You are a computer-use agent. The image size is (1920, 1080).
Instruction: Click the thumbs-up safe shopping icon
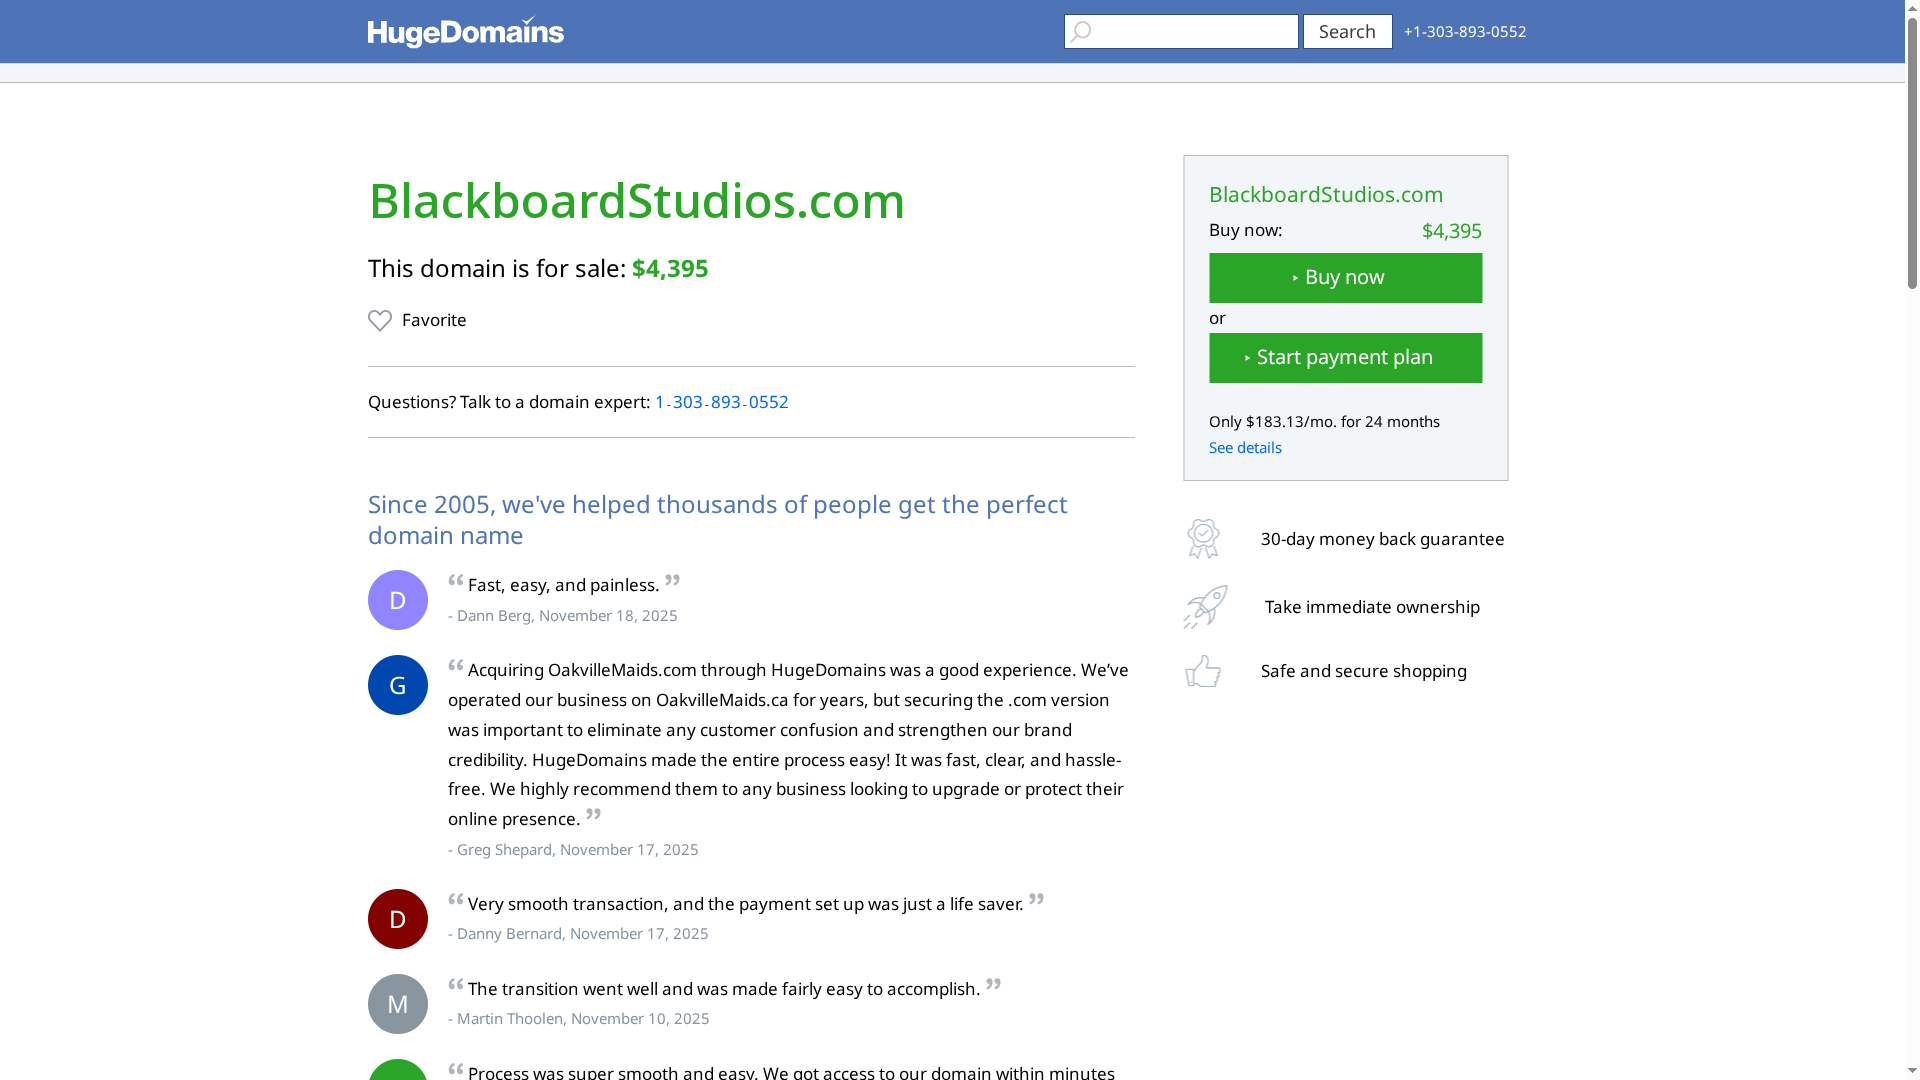tap(1203, 671)
